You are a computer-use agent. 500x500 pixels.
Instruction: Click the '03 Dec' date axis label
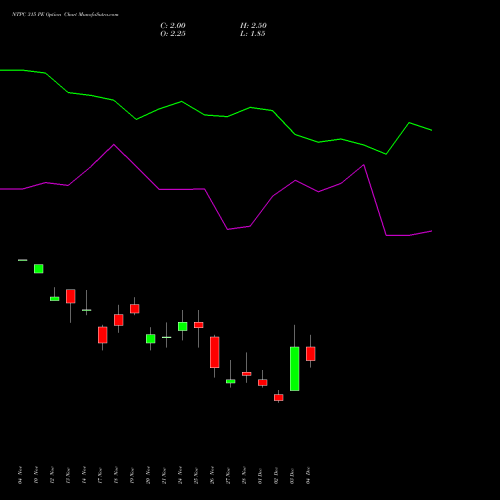292,475
